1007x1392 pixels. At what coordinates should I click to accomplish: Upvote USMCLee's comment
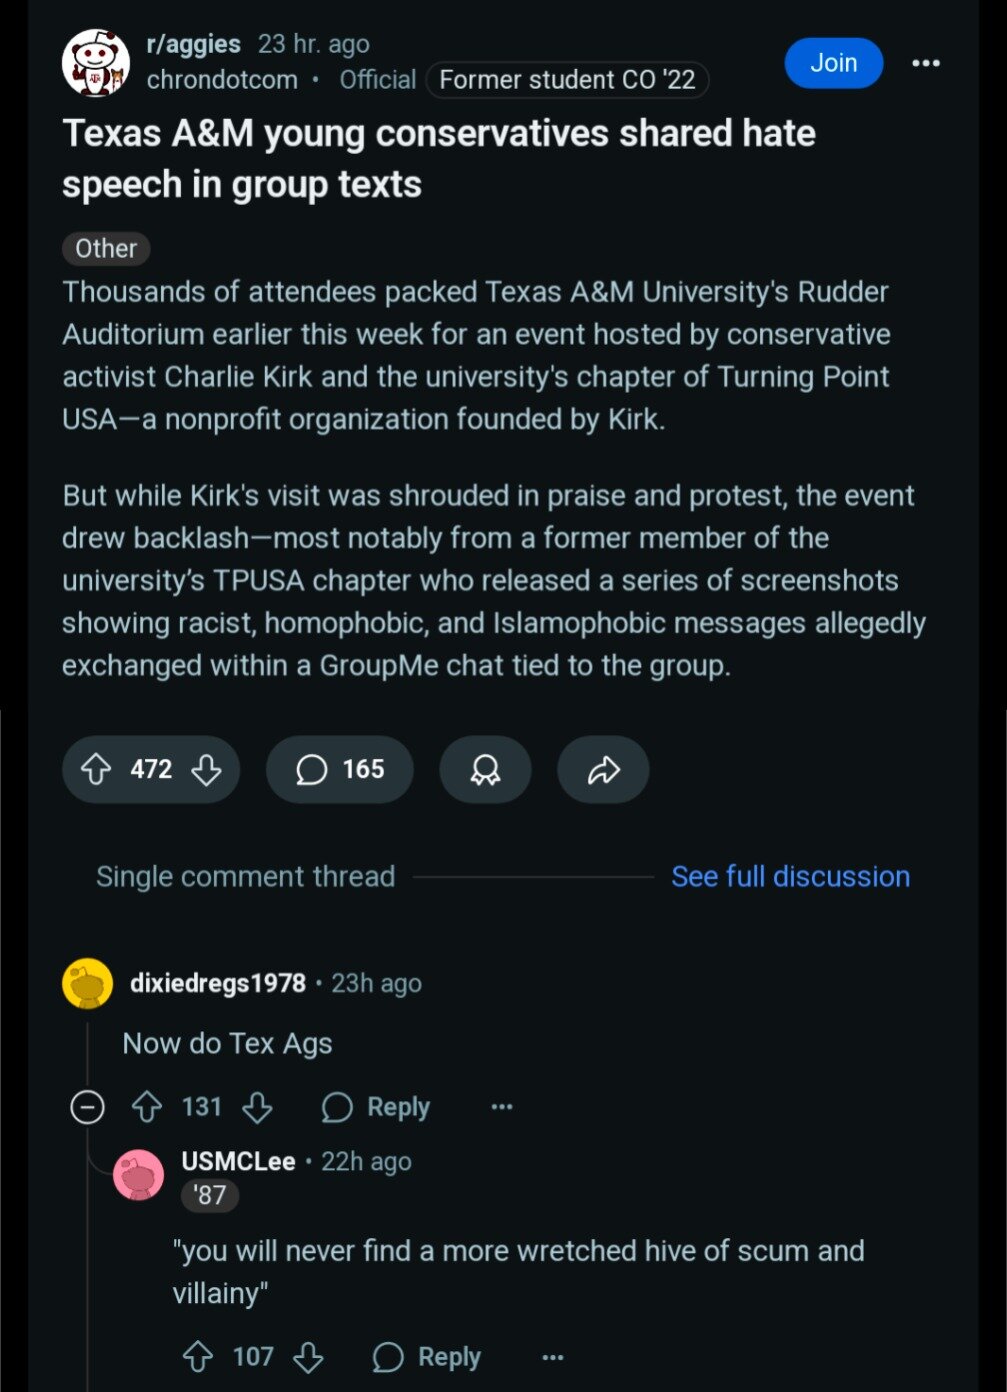tap(198, 1357)
